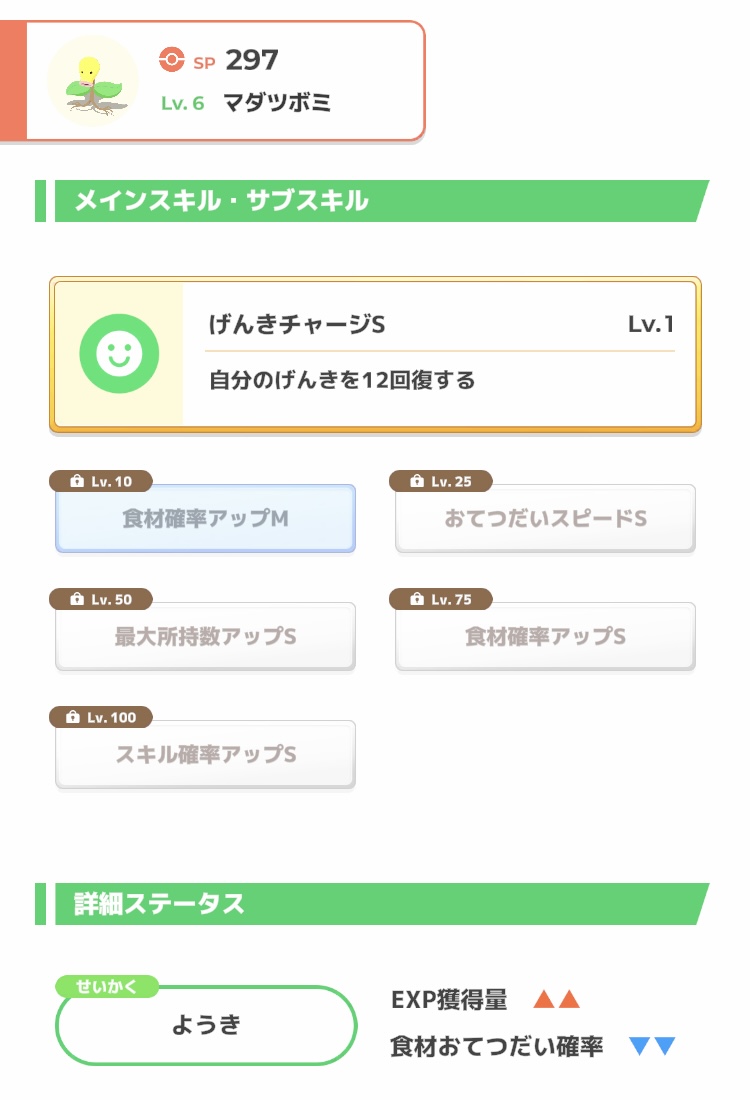Tap the Lv. 100 lock badge
This screenshot has height=1100, width=750.
pos(101,717)
